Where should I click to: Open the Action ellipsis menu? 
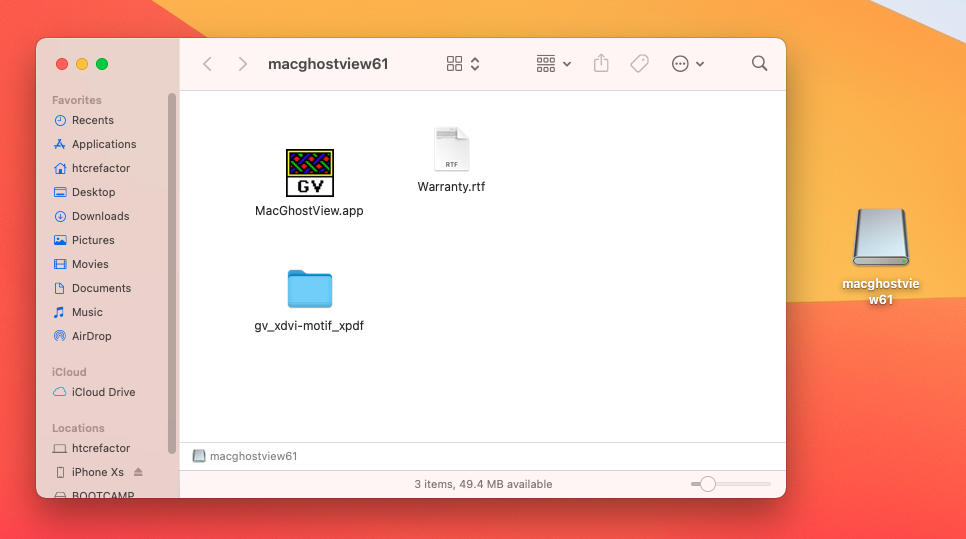pos(688,64)
